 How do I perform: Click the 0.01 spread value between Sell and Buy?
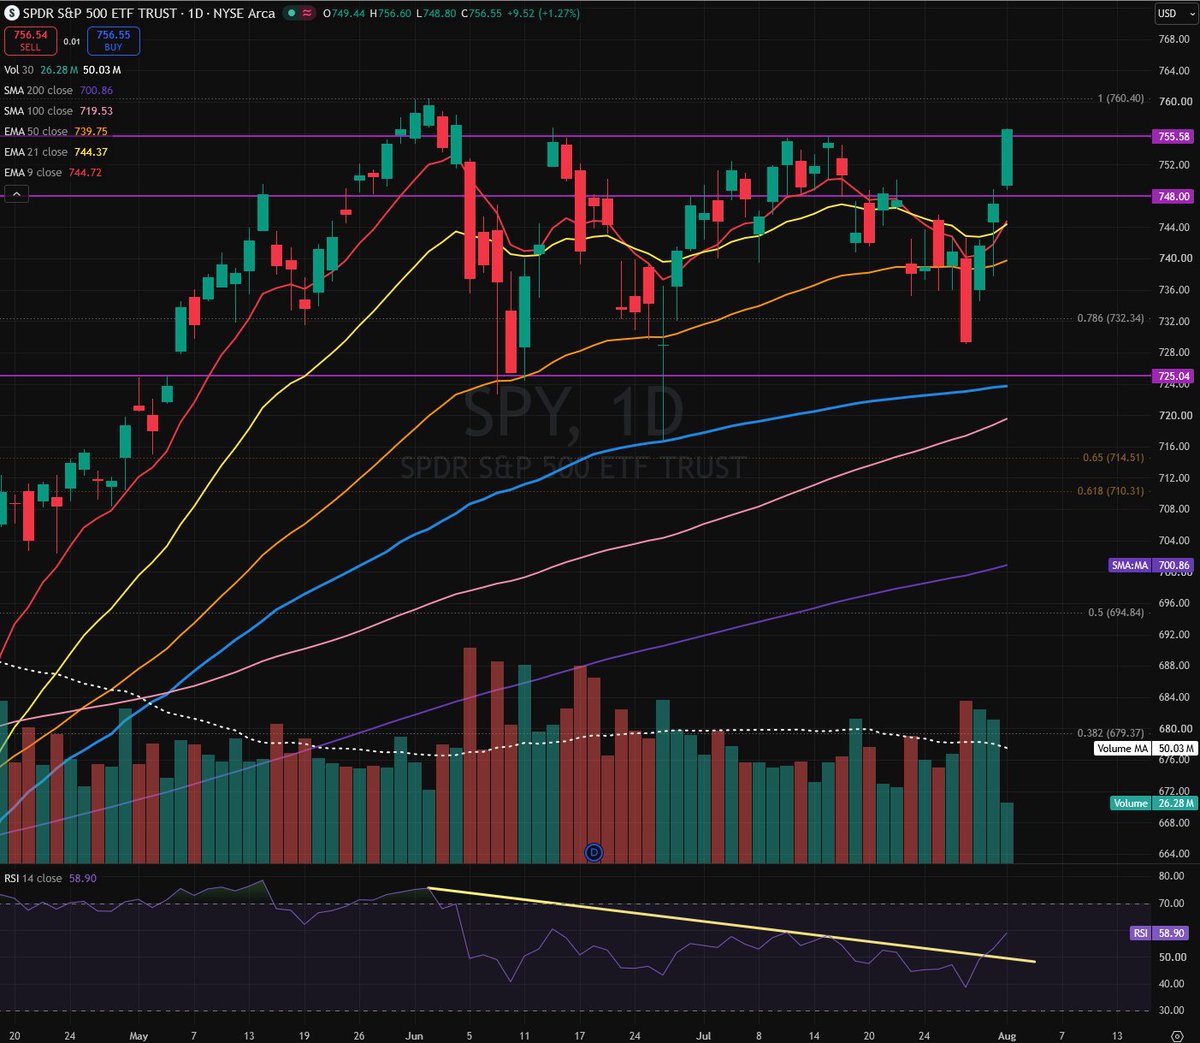(72, 41)
